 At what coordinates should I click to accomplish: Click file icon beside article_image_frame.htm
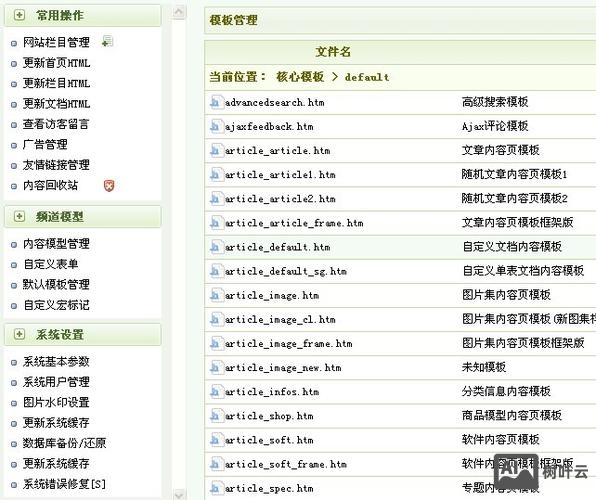(216, 344)
